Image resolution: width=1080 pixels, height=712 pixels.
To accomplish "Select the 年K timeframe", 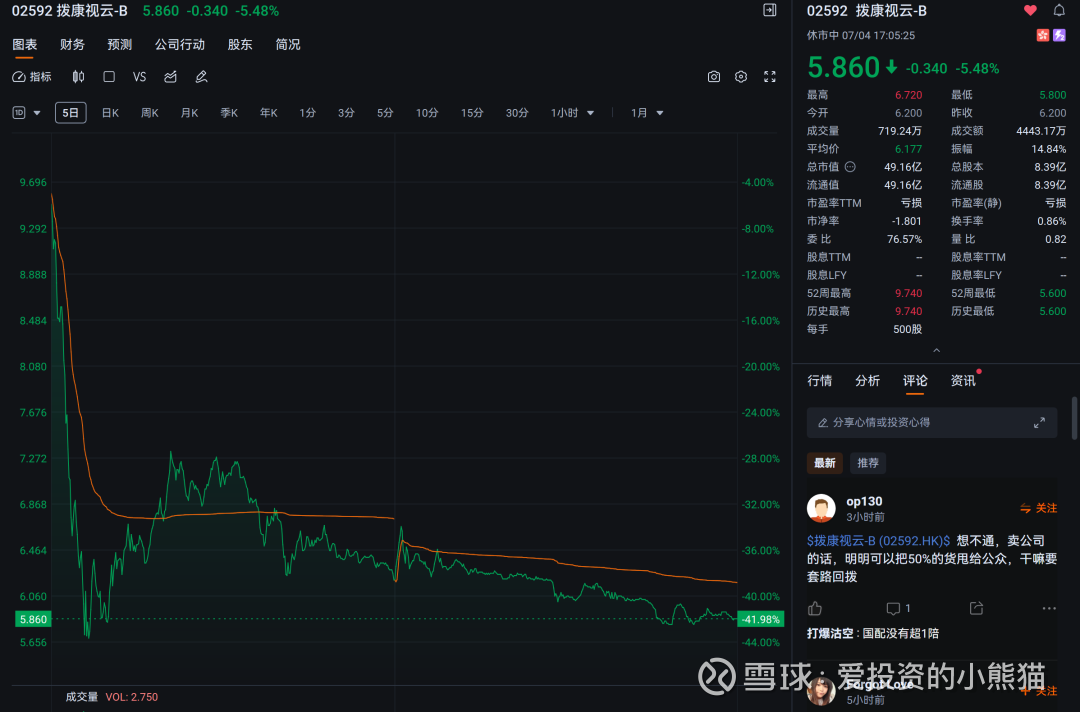I will point(269,113).
